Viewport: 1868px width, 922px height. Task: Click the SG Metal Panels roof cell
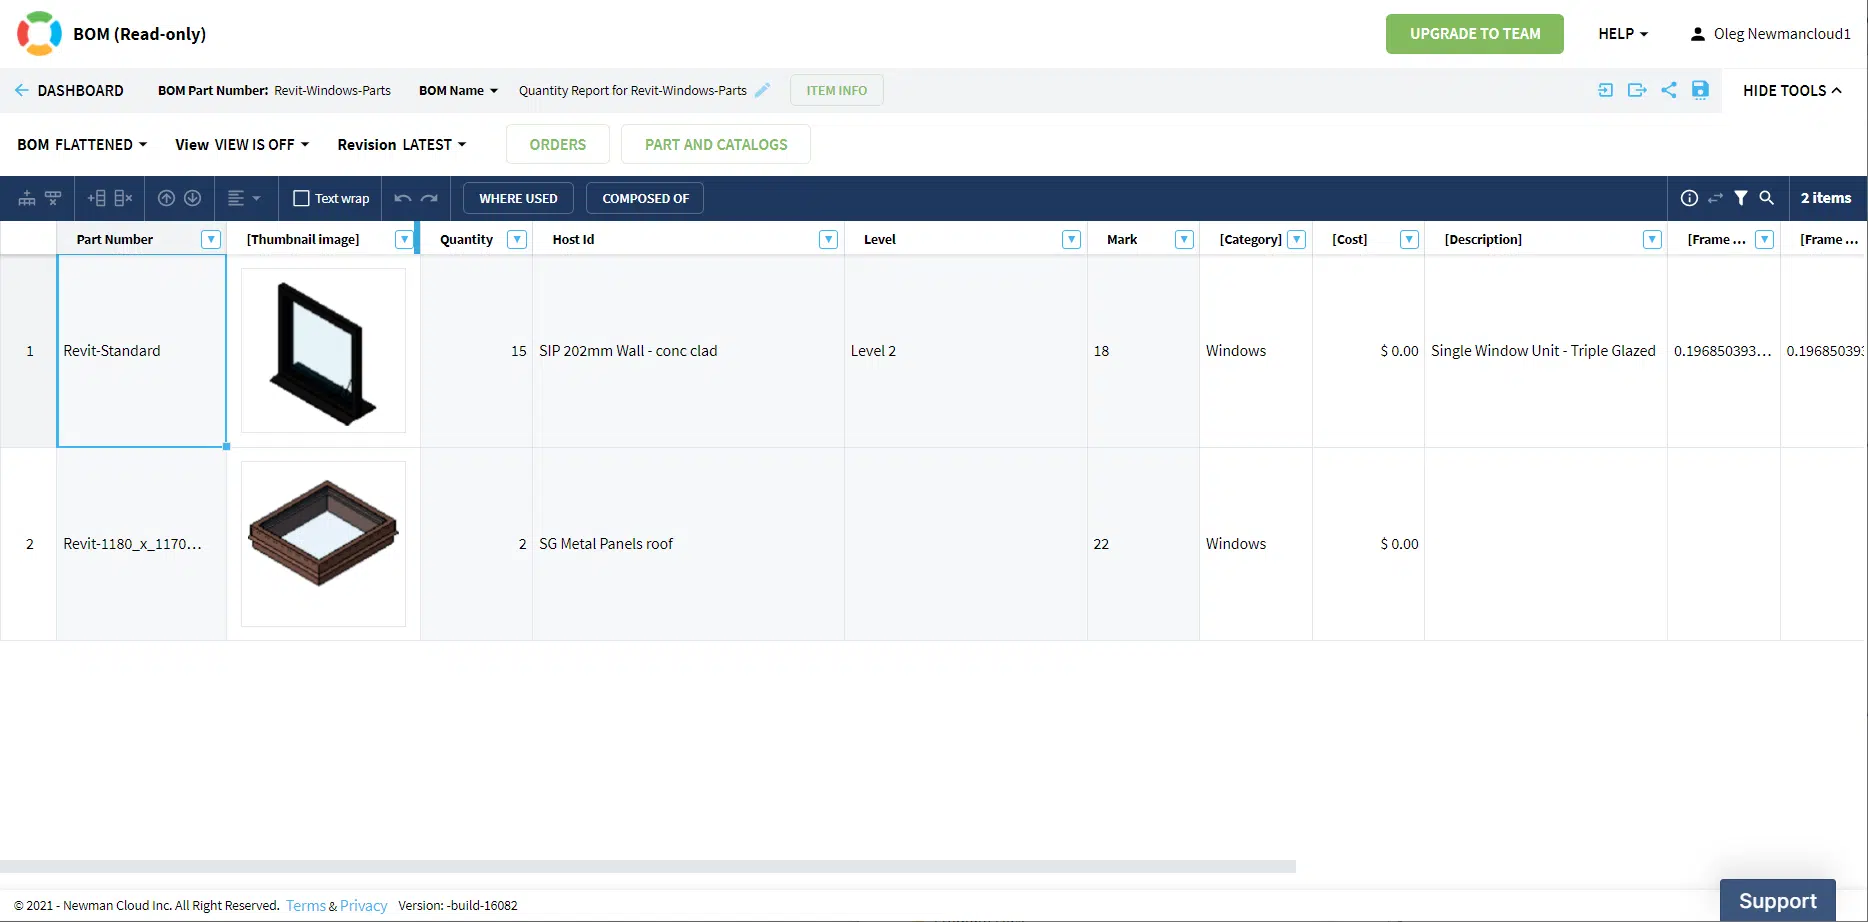[x=688, y=544]
